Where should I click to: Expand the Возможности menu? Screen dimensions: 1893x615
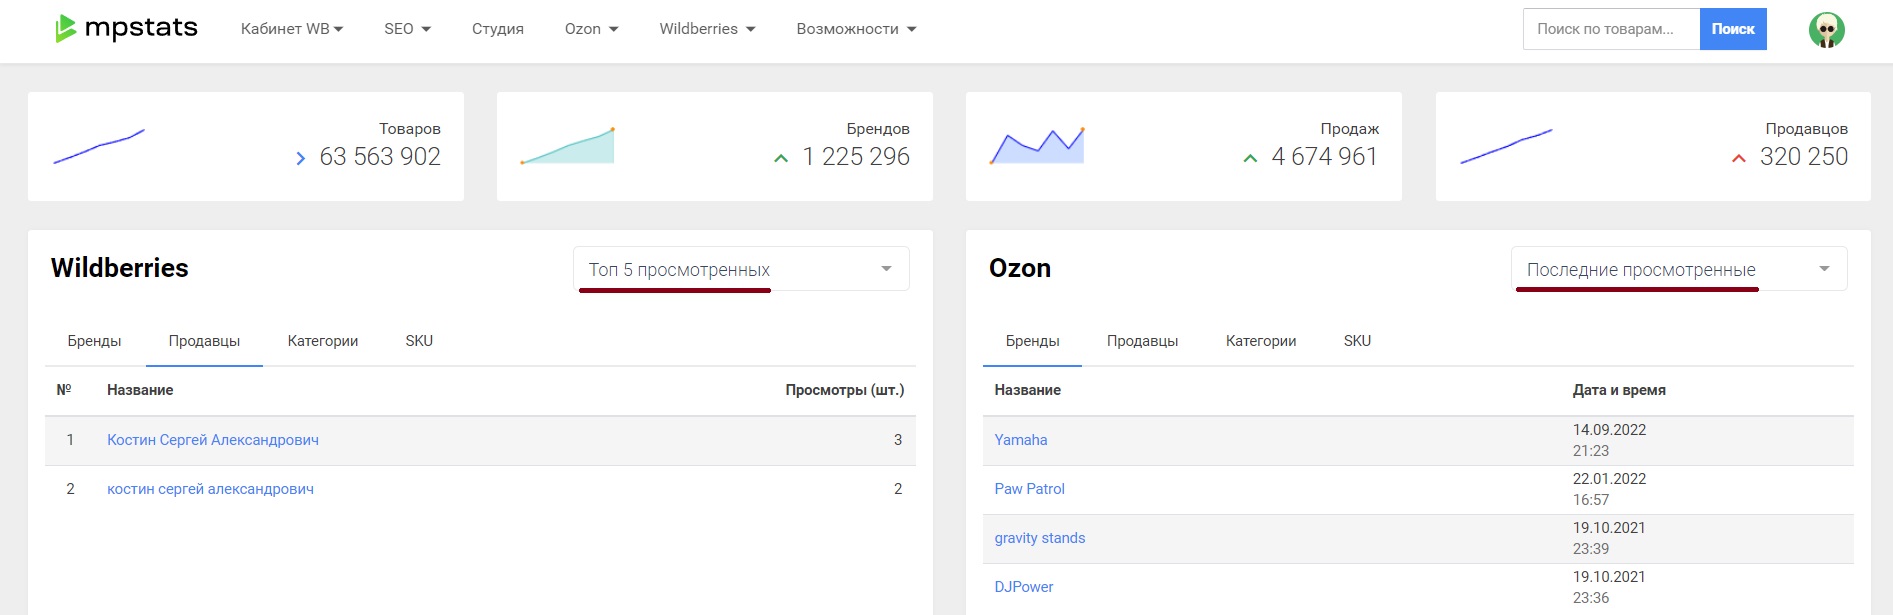(856, 29)
